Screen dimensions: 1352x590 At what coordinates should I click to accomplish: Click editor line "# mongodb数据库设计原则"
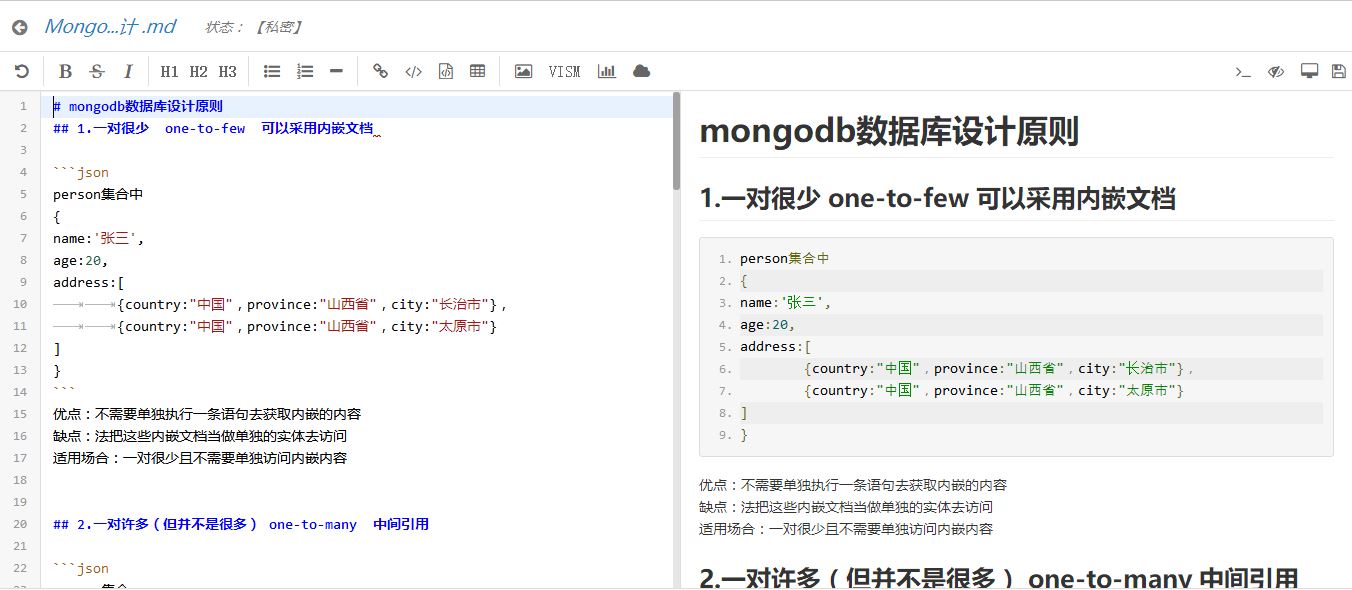tap(138, 106)
